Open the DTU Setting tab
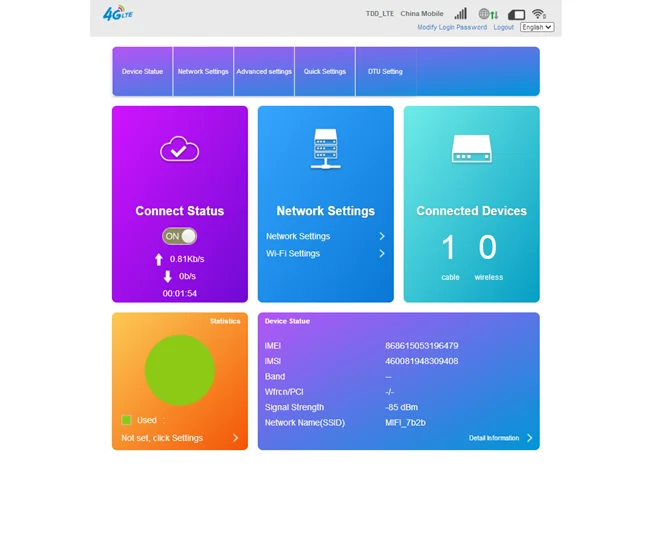Screen dimensions: 651x543 pos(385,72)
